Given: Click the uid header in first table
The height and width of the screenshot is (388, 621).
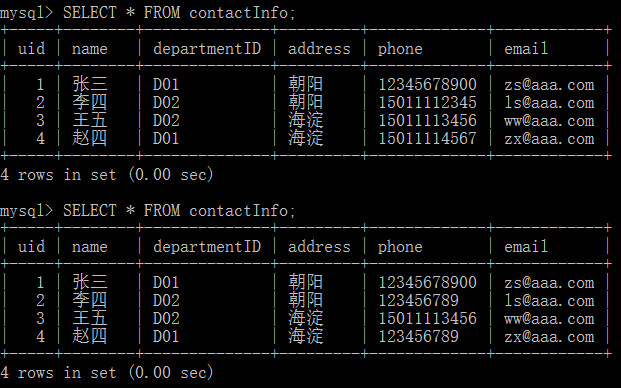Looking at the screenshot, I should tap(31, 49).
